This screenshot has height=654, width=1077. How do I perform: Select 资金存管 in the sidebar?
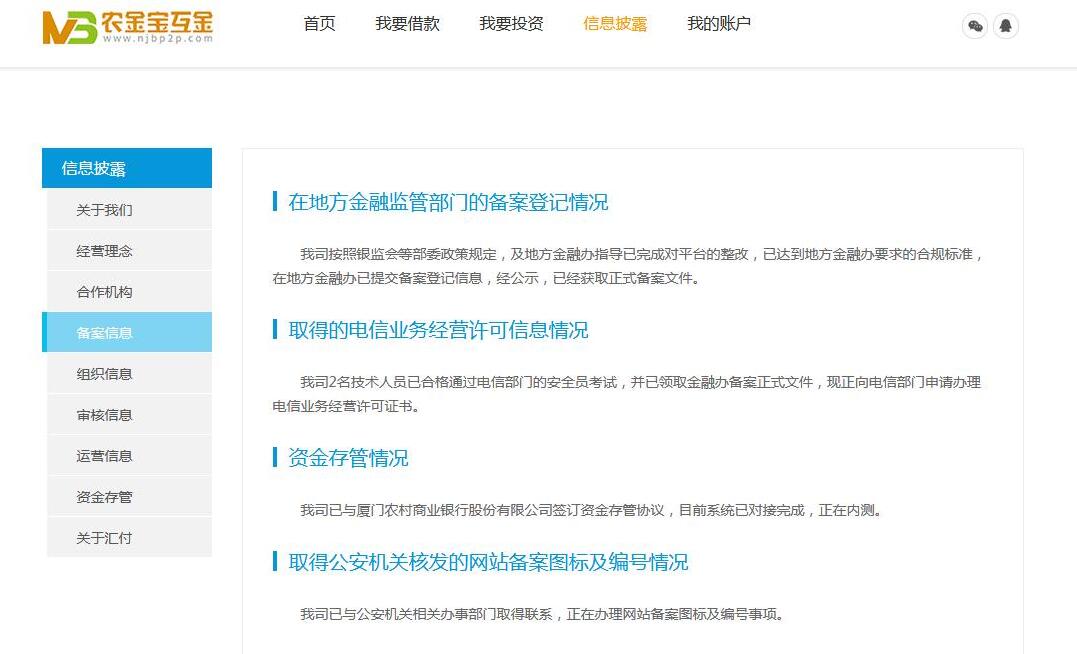(x=105, y=497)
